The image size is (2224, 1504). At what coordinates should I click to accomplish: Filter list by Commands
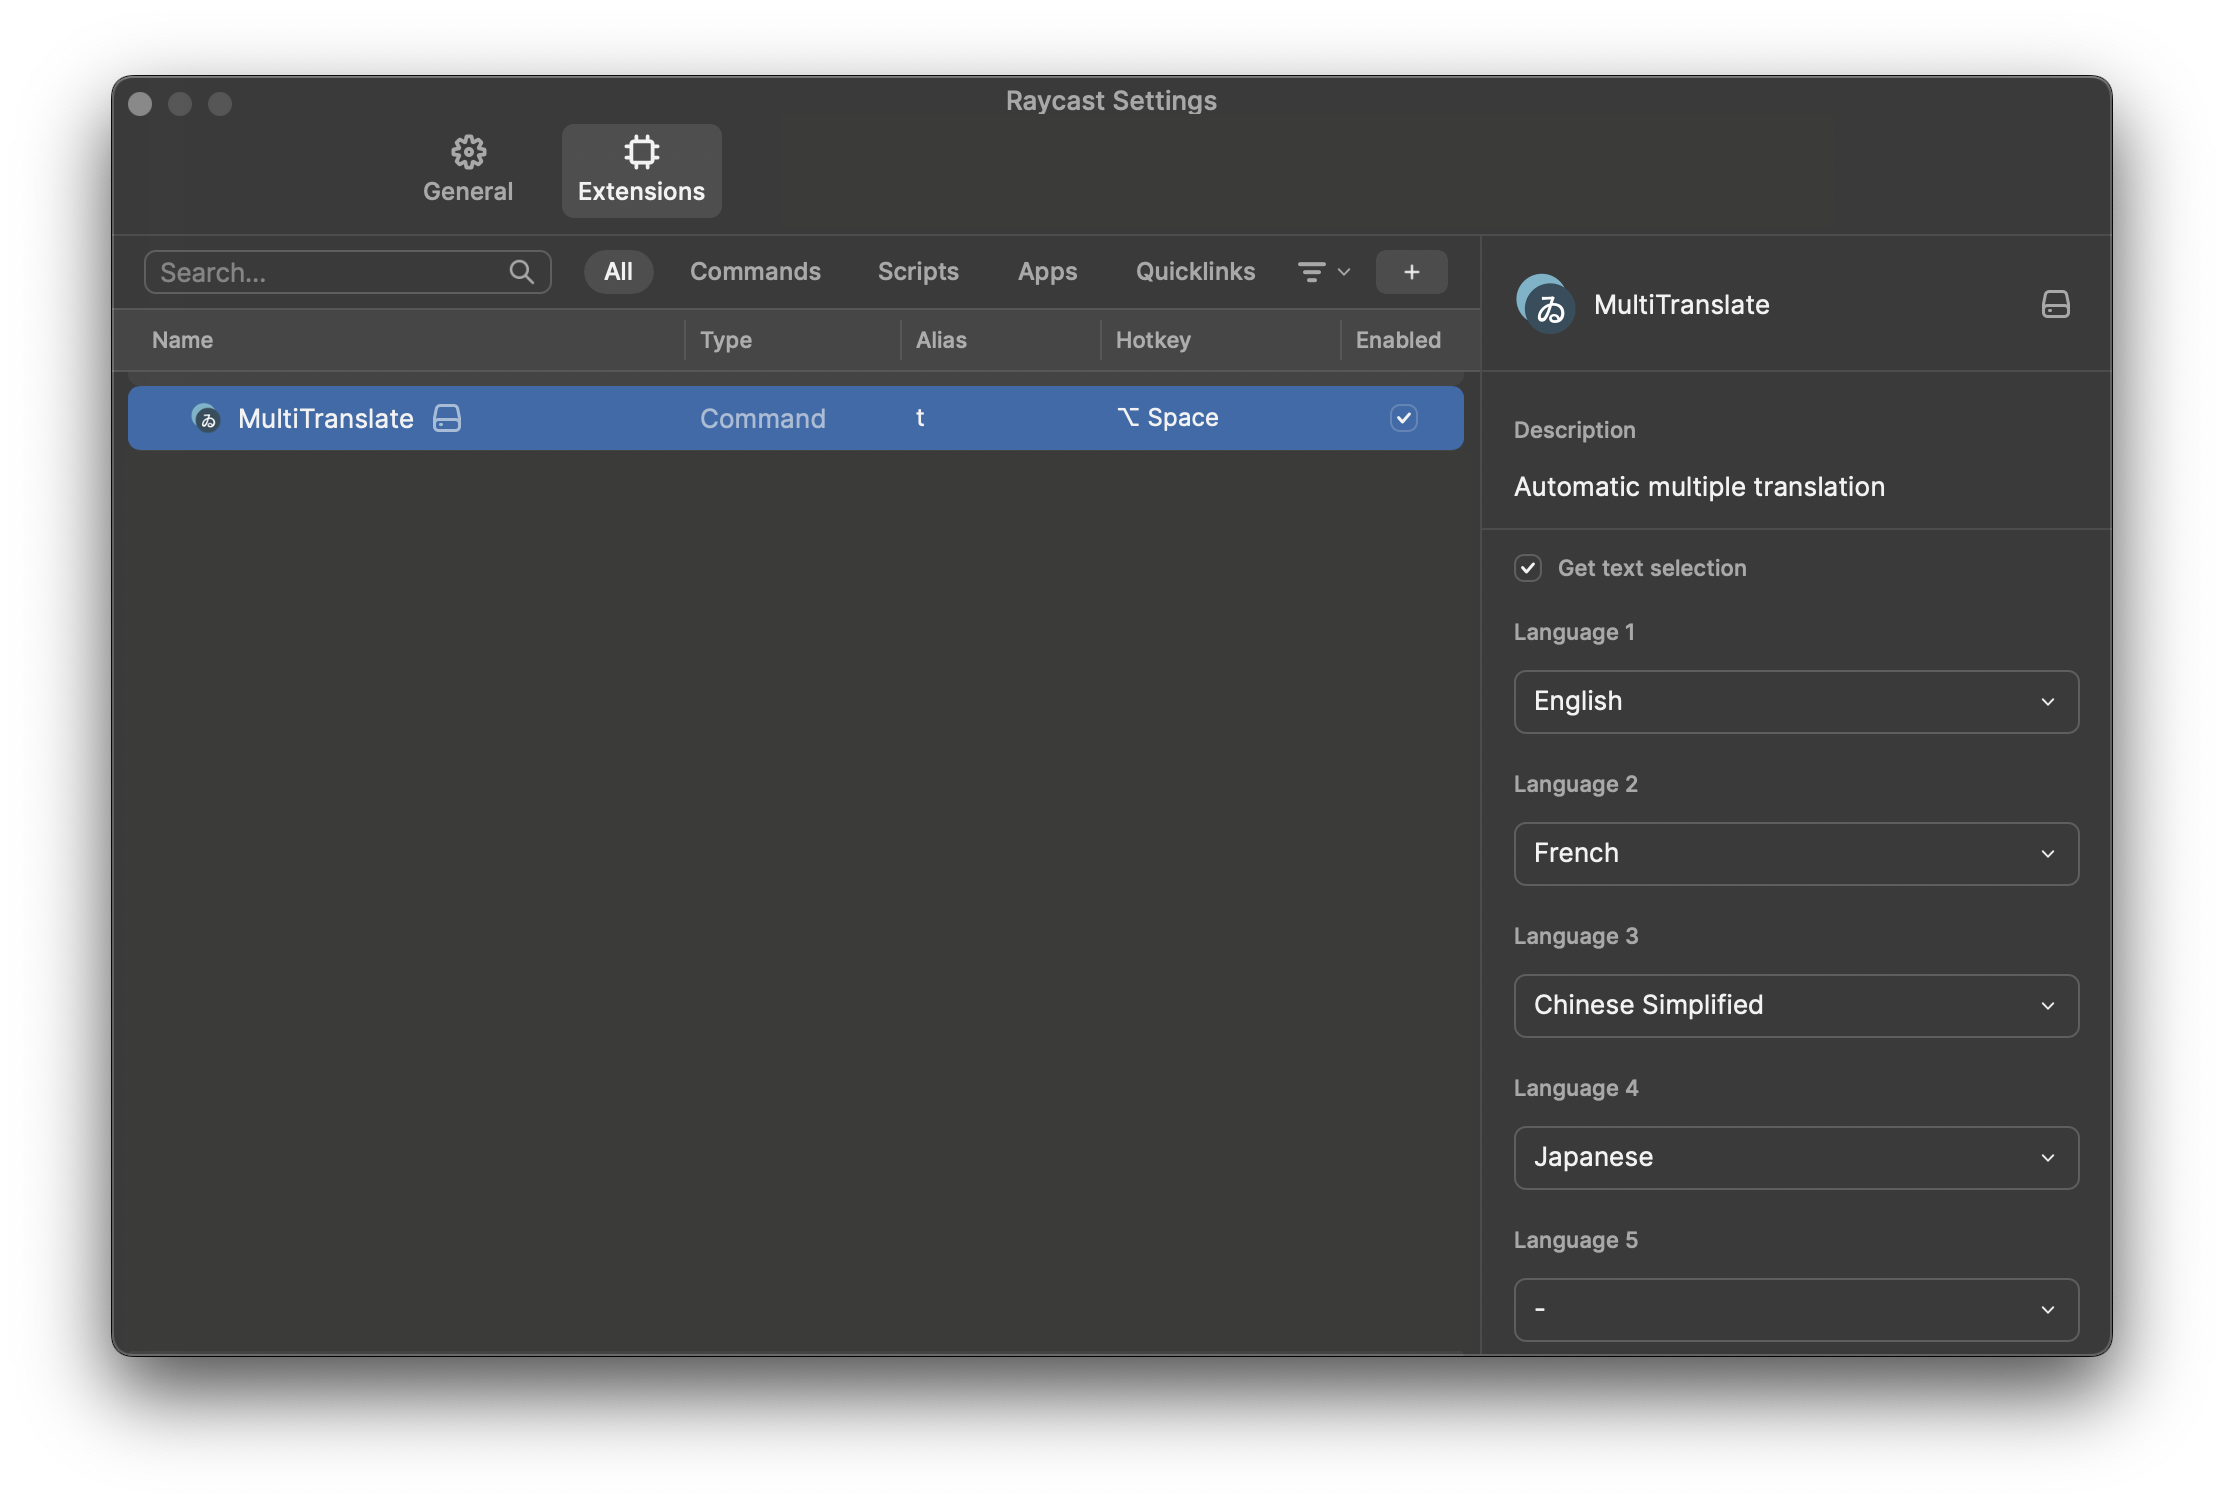click(755, 272)
